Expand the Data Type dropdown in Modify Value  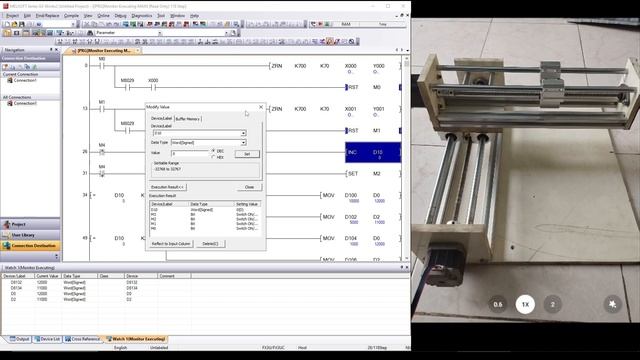click(x=243, y=142)
